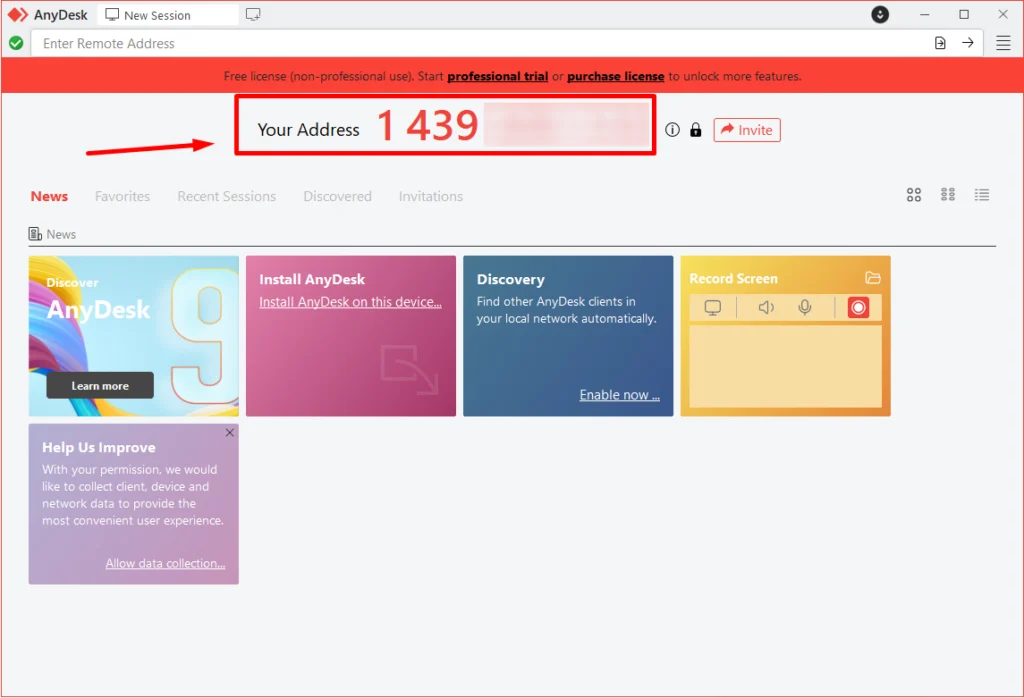Open the file transfer icon in address bar
The height and width of the screenshot is (698, 1024).
[940, 43]
